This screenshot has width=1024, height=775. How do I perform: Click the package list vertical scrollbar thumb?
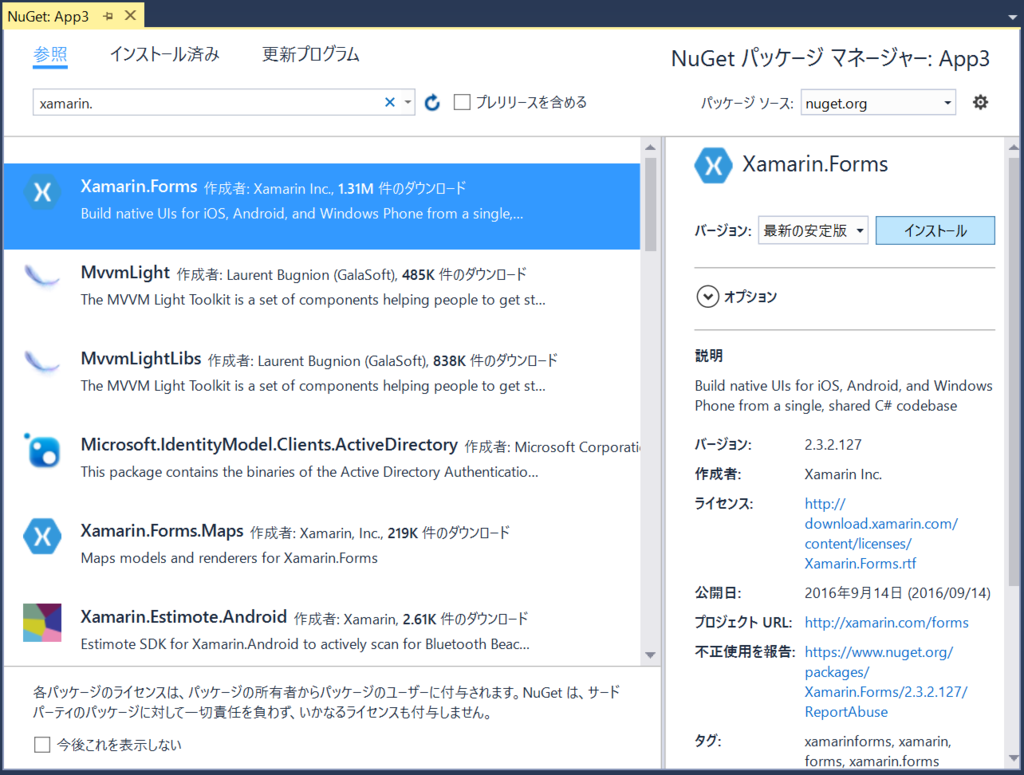click(x=650, y=204)
